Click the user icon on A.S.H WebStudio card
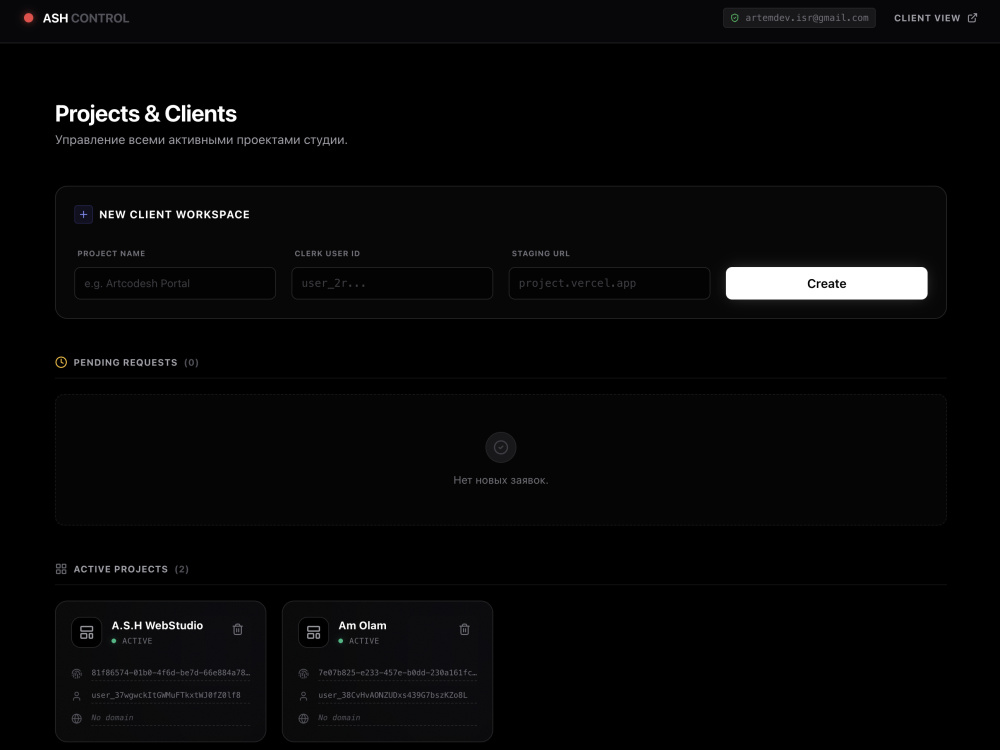1000x750 pixels. point(77,696)
